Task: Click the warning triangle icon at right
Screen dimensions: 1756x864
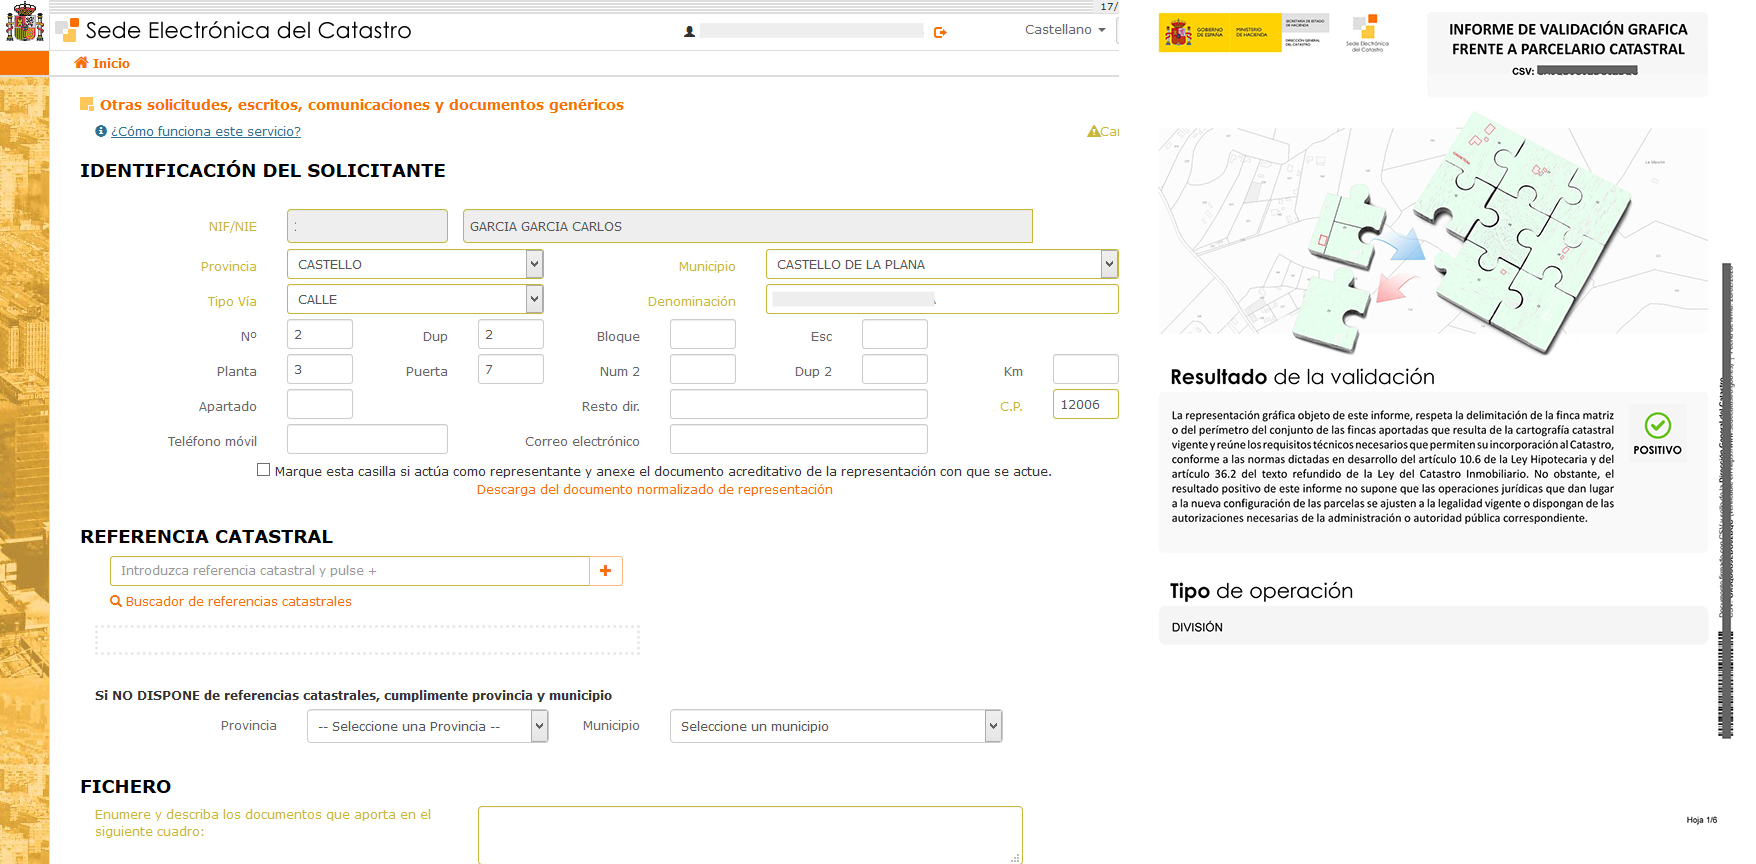Action: point(1093,131)
